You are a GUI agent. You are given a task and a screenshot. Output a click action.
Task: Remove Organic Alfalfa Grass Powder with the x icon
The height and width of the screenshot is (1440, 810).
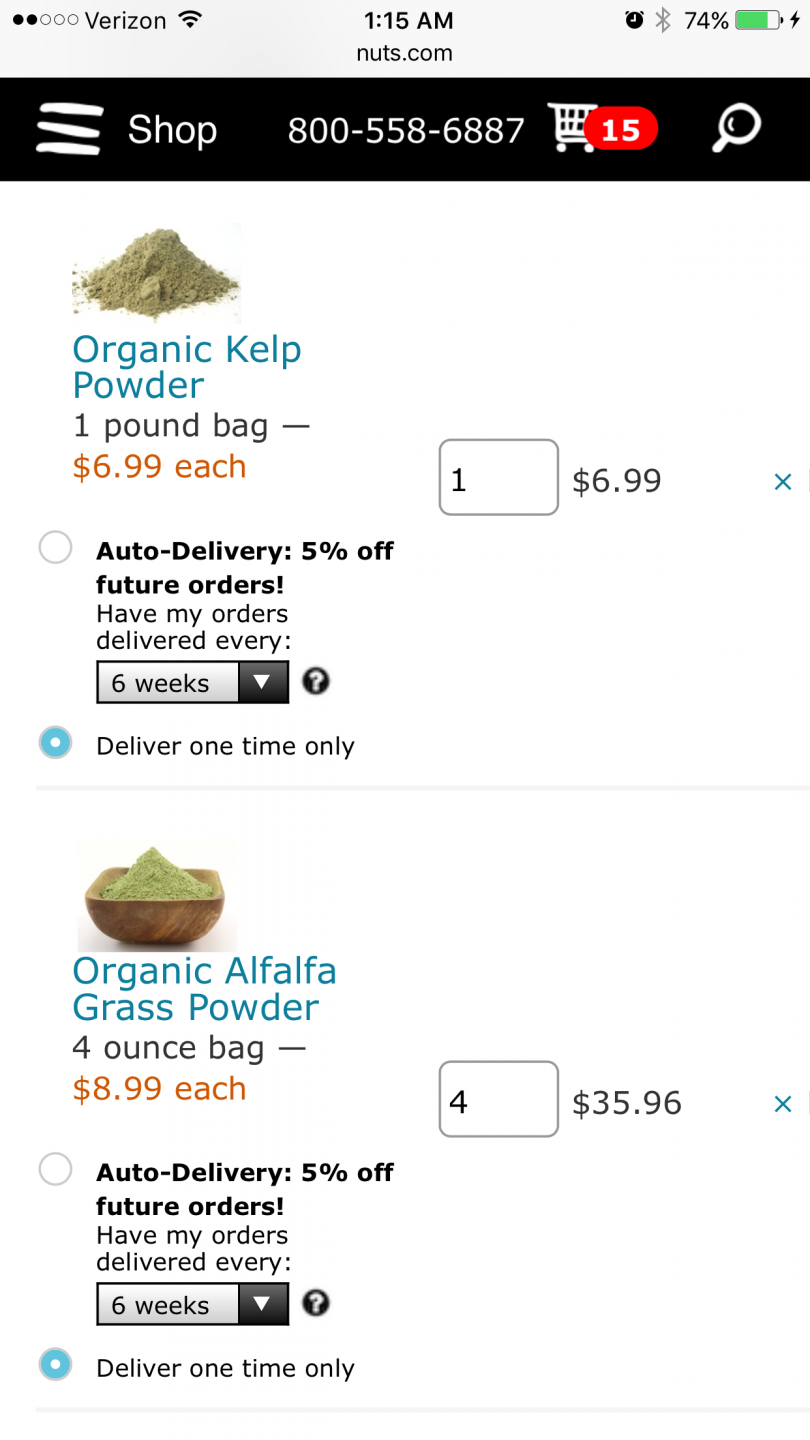783,1104
